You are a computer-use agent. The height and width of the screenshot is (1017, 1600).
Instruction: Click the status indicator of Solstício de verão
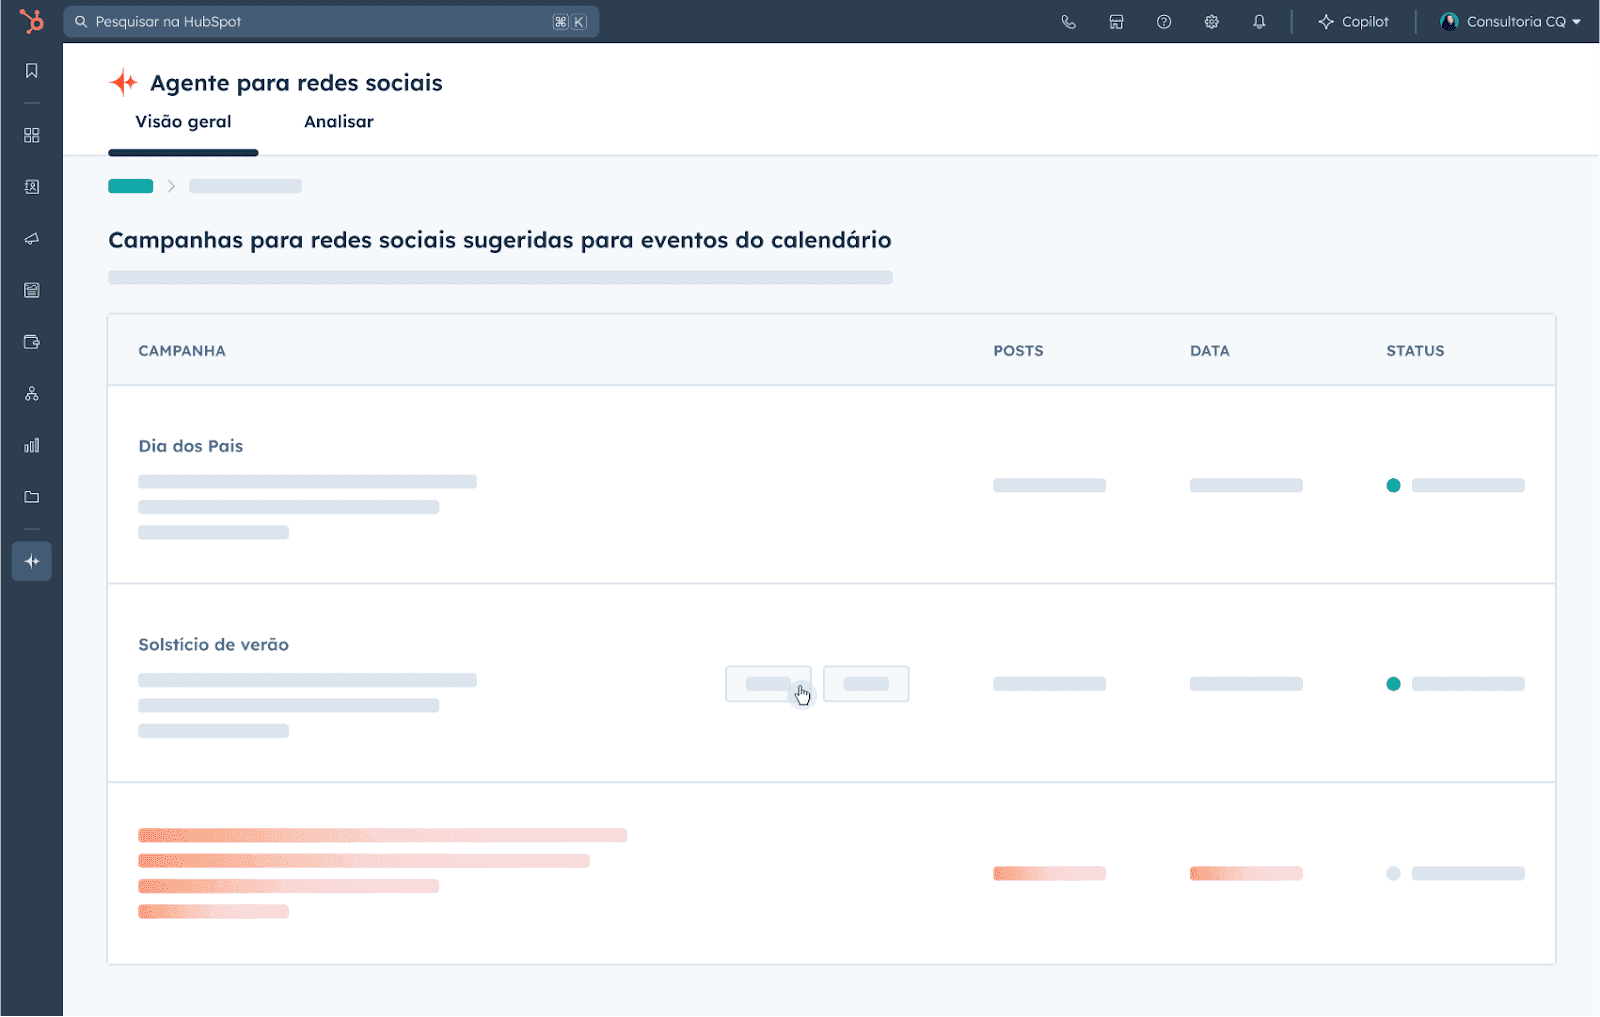1393,684
